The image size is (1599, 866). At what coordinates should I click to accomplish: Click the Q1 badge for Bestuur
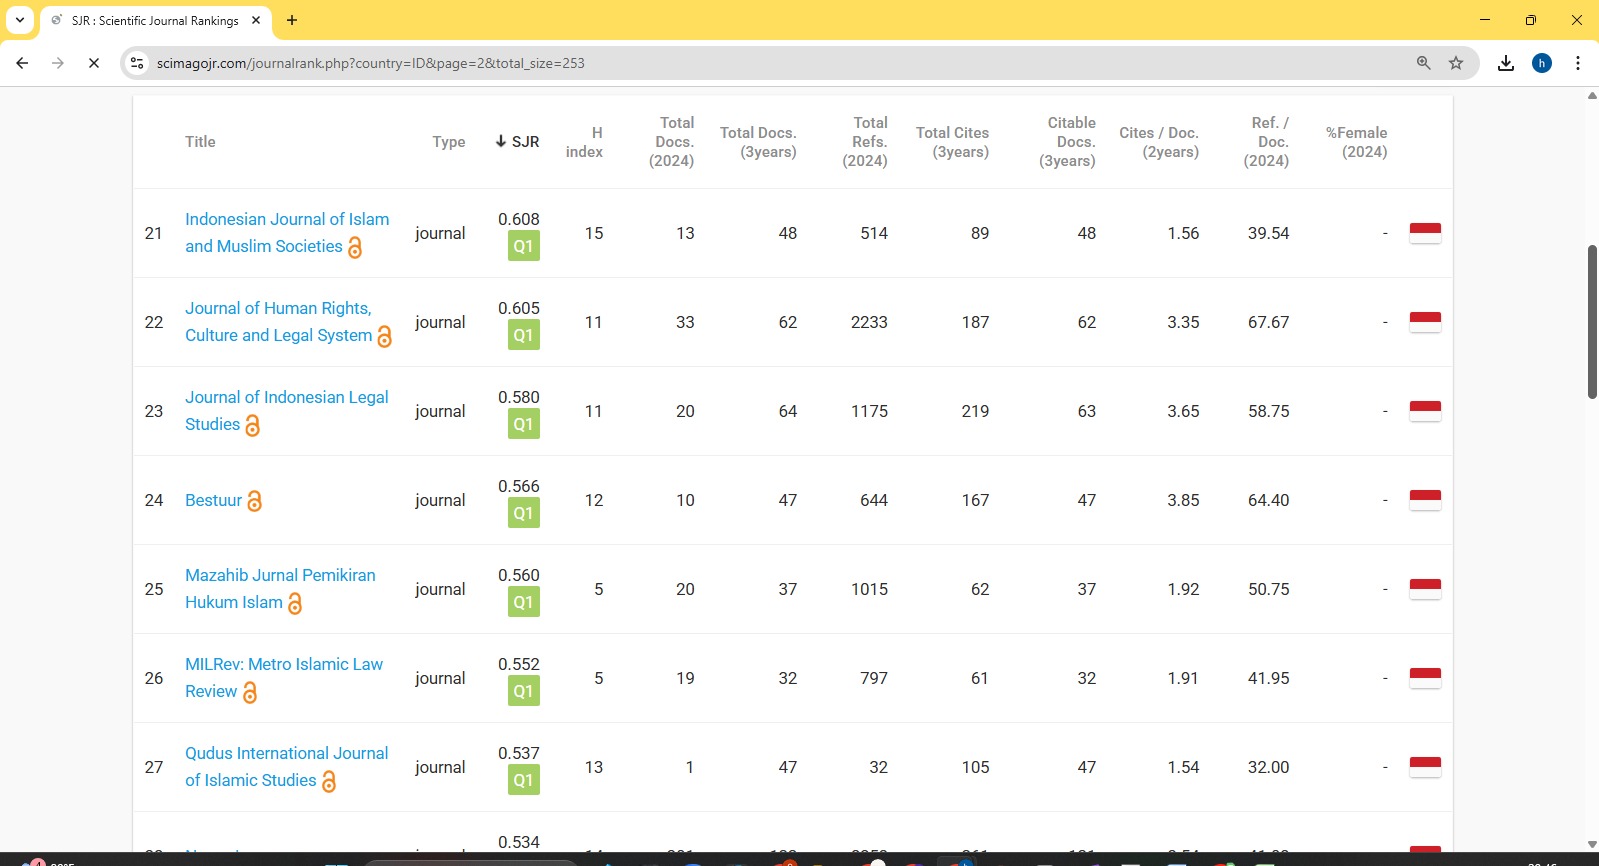pos(523,513)
